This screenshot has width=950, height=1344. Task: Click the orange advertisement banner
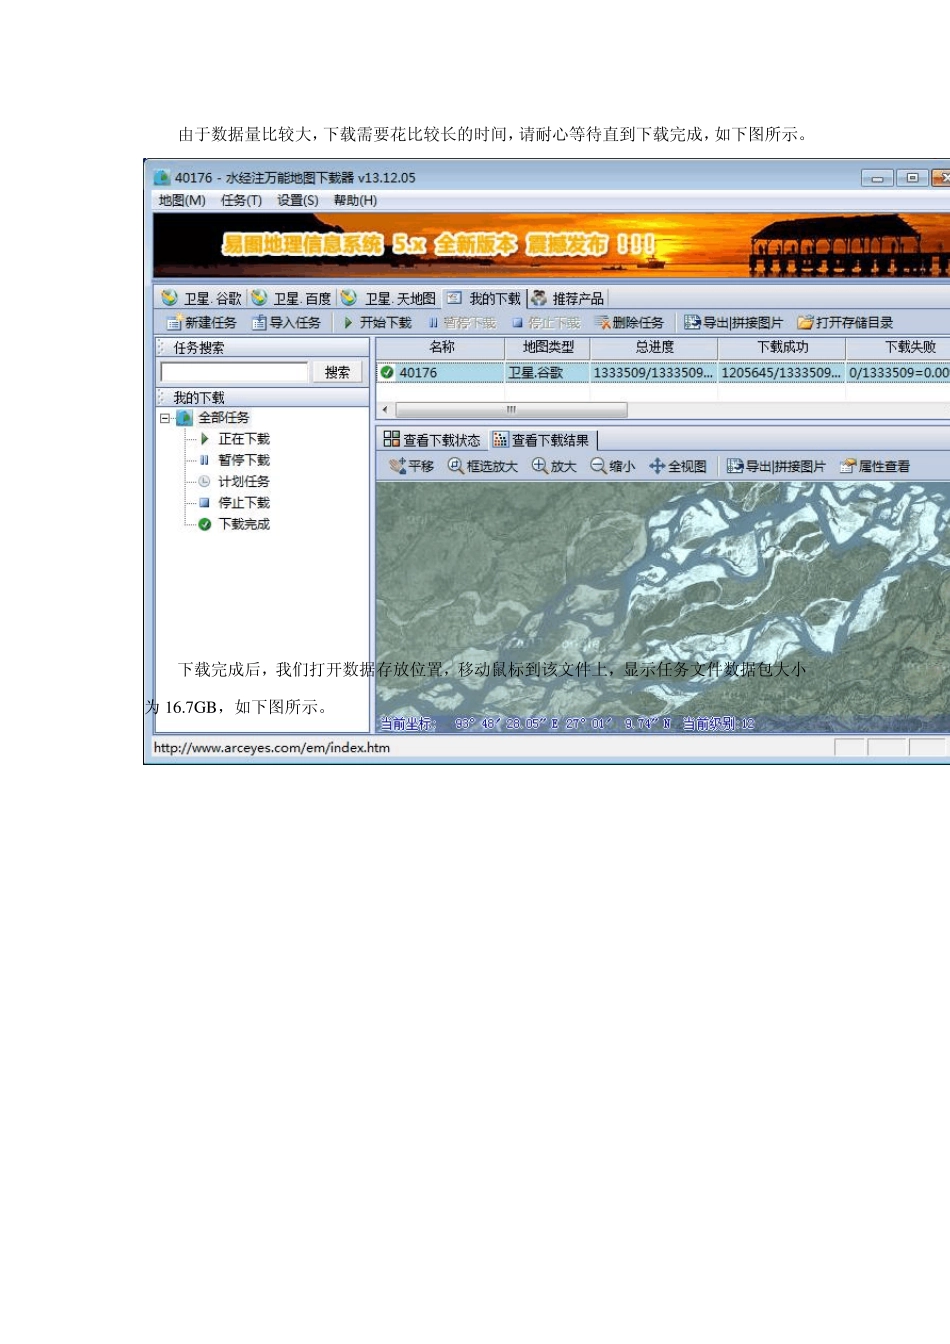[552, 246]
